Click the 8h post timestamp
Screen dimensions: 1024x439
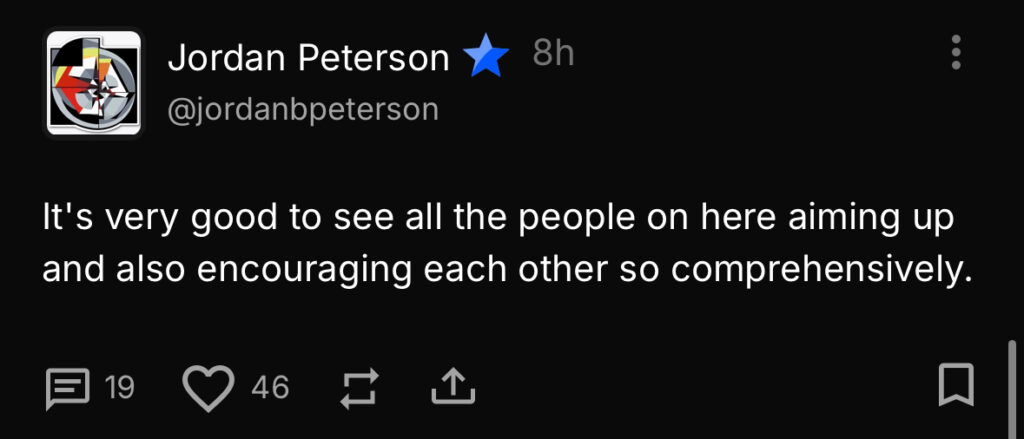553,54
